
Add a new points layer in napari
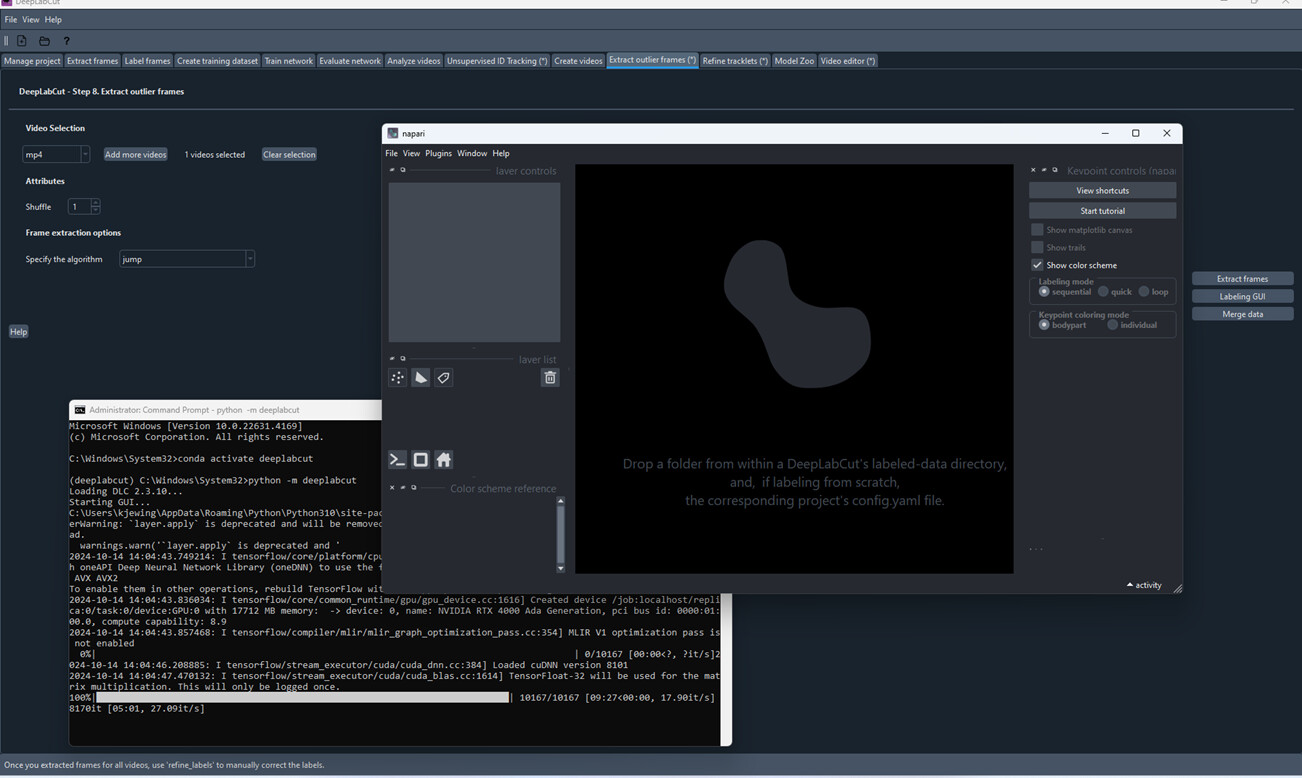397,377
